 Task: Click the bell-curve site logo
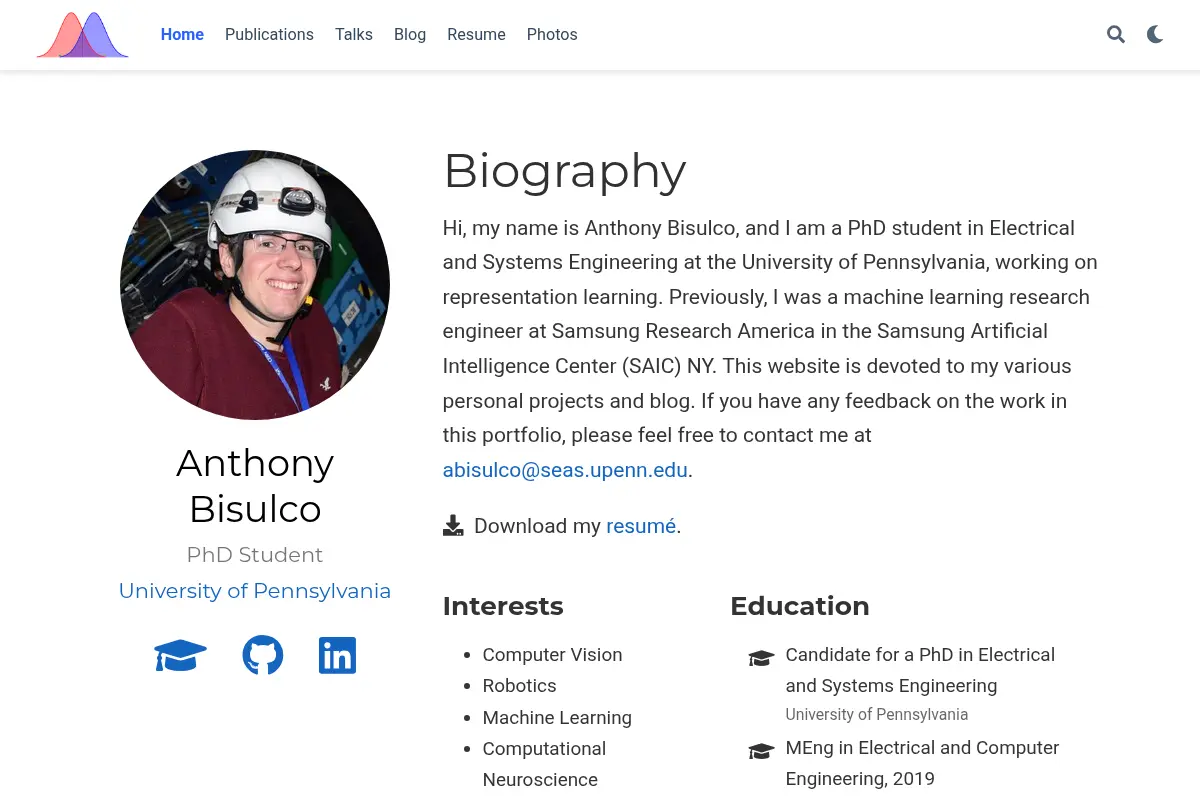82,35
